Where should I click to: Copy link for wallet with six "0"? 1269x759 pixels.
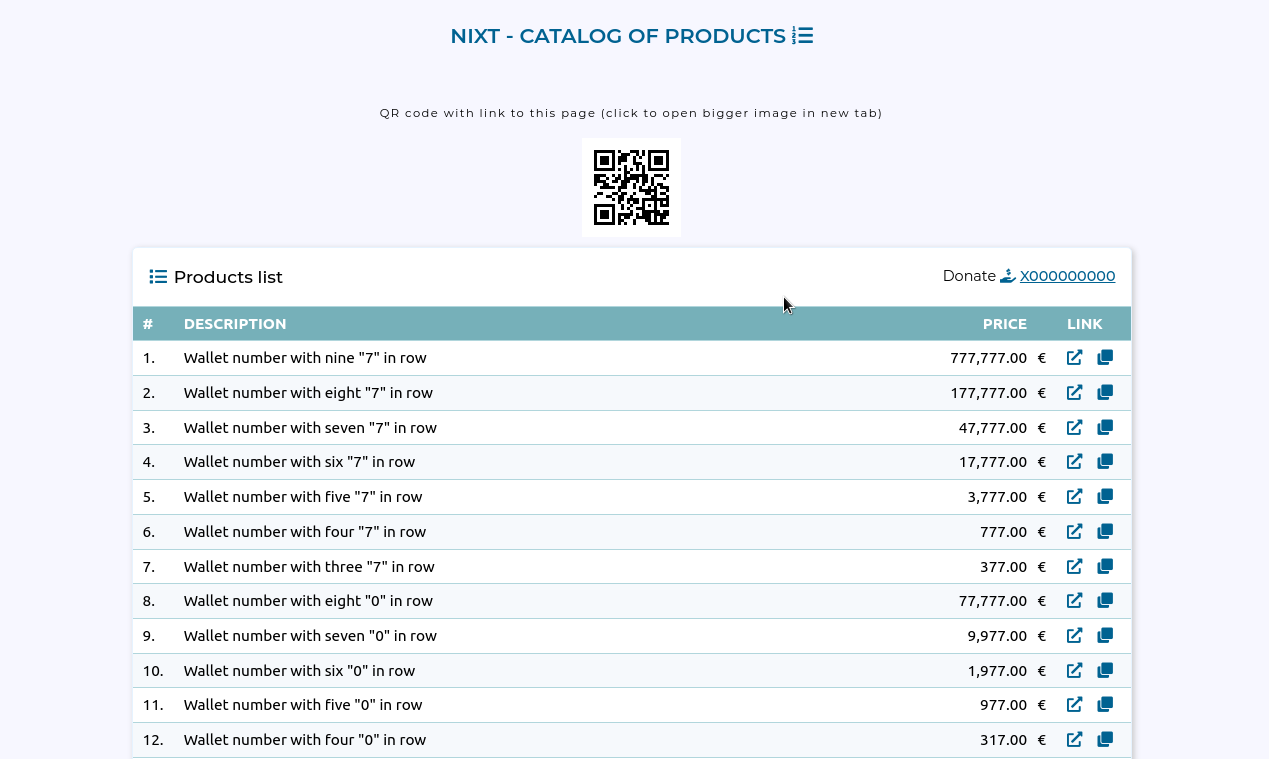(1105, 670)
